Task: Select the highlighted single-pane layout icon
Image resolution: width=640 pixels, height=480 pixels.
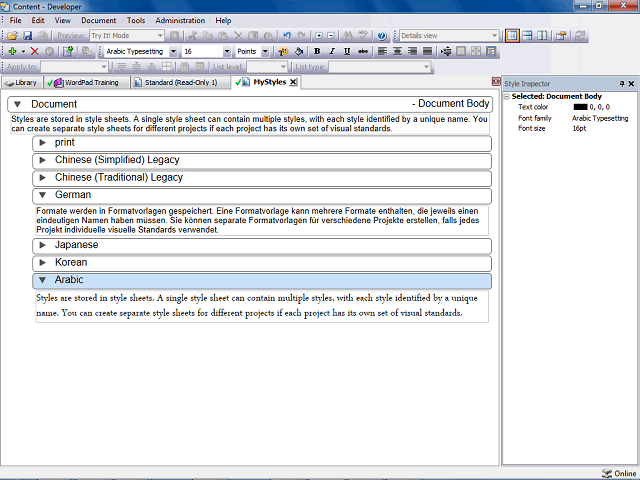Action: pyautogui.click(x=512, y=36)
